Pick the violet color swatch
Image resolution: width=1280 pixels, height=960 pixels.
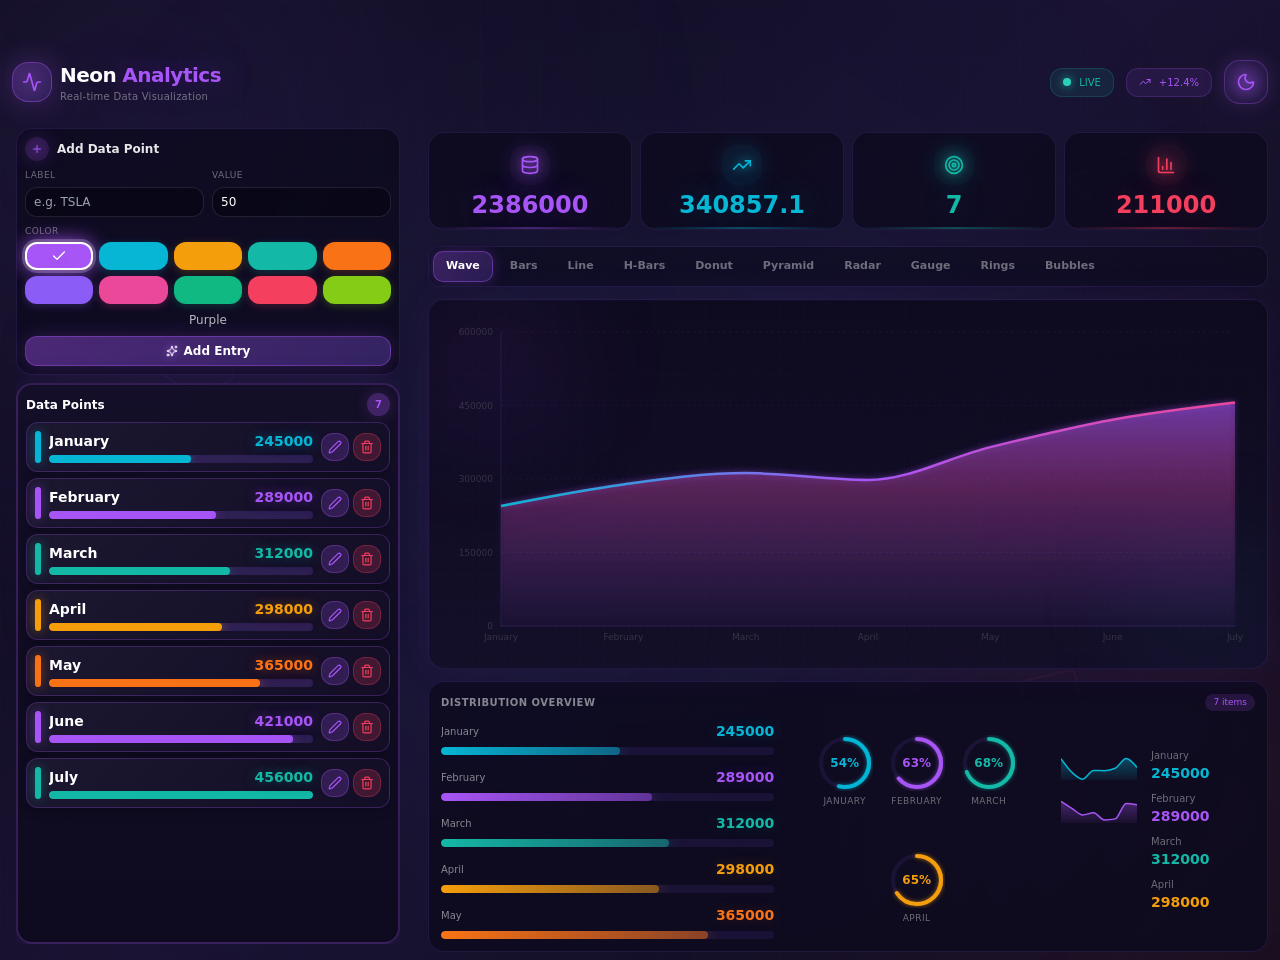tap(59, 290)
